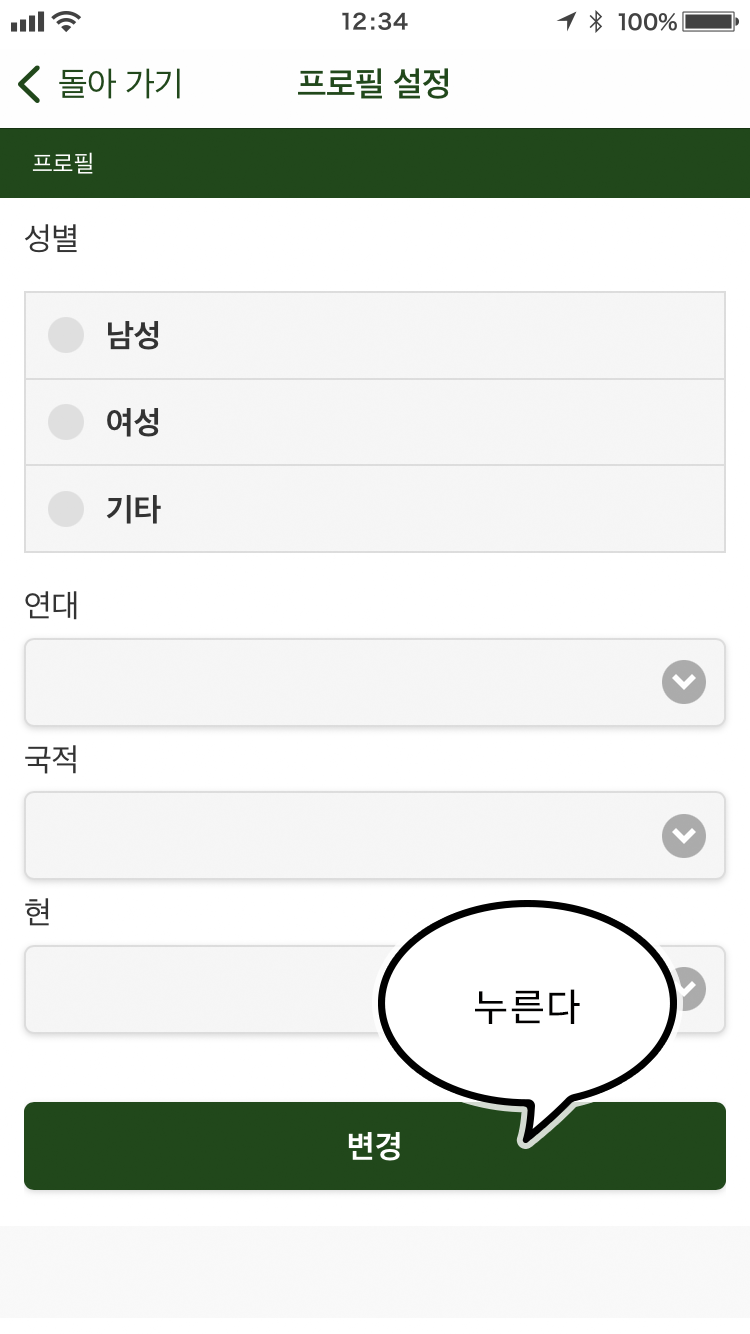This screenshot has height=1334, width=750.
Task: Tap the back chevron arrow icon
Action: [29, 85]
